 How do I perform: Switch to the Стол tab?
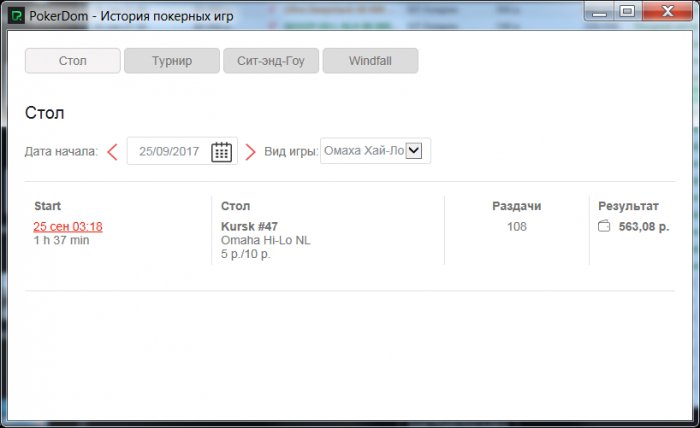(x=73, y=61)
